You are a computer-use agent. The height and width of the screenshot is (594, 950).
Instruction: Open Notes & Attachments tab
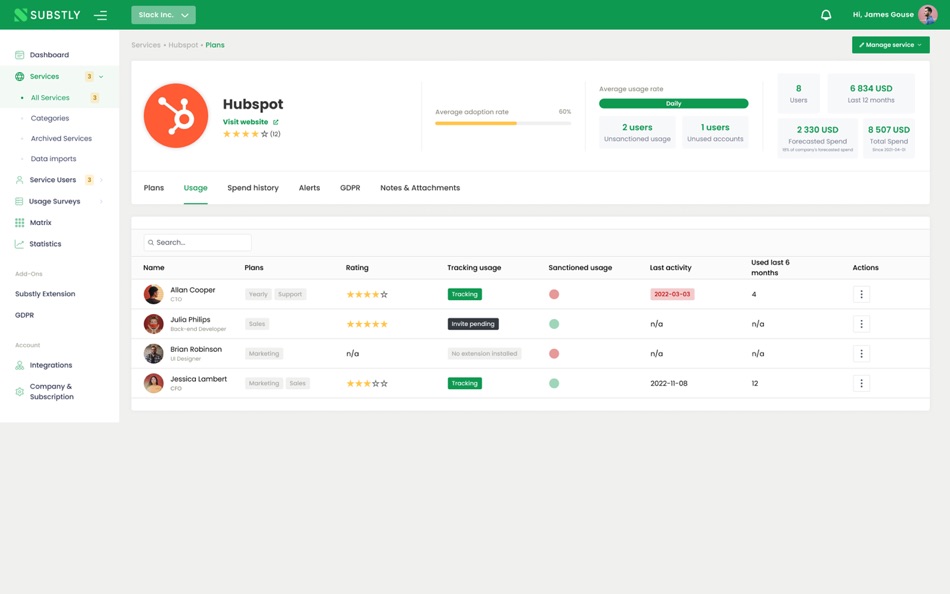coord(420,188)
